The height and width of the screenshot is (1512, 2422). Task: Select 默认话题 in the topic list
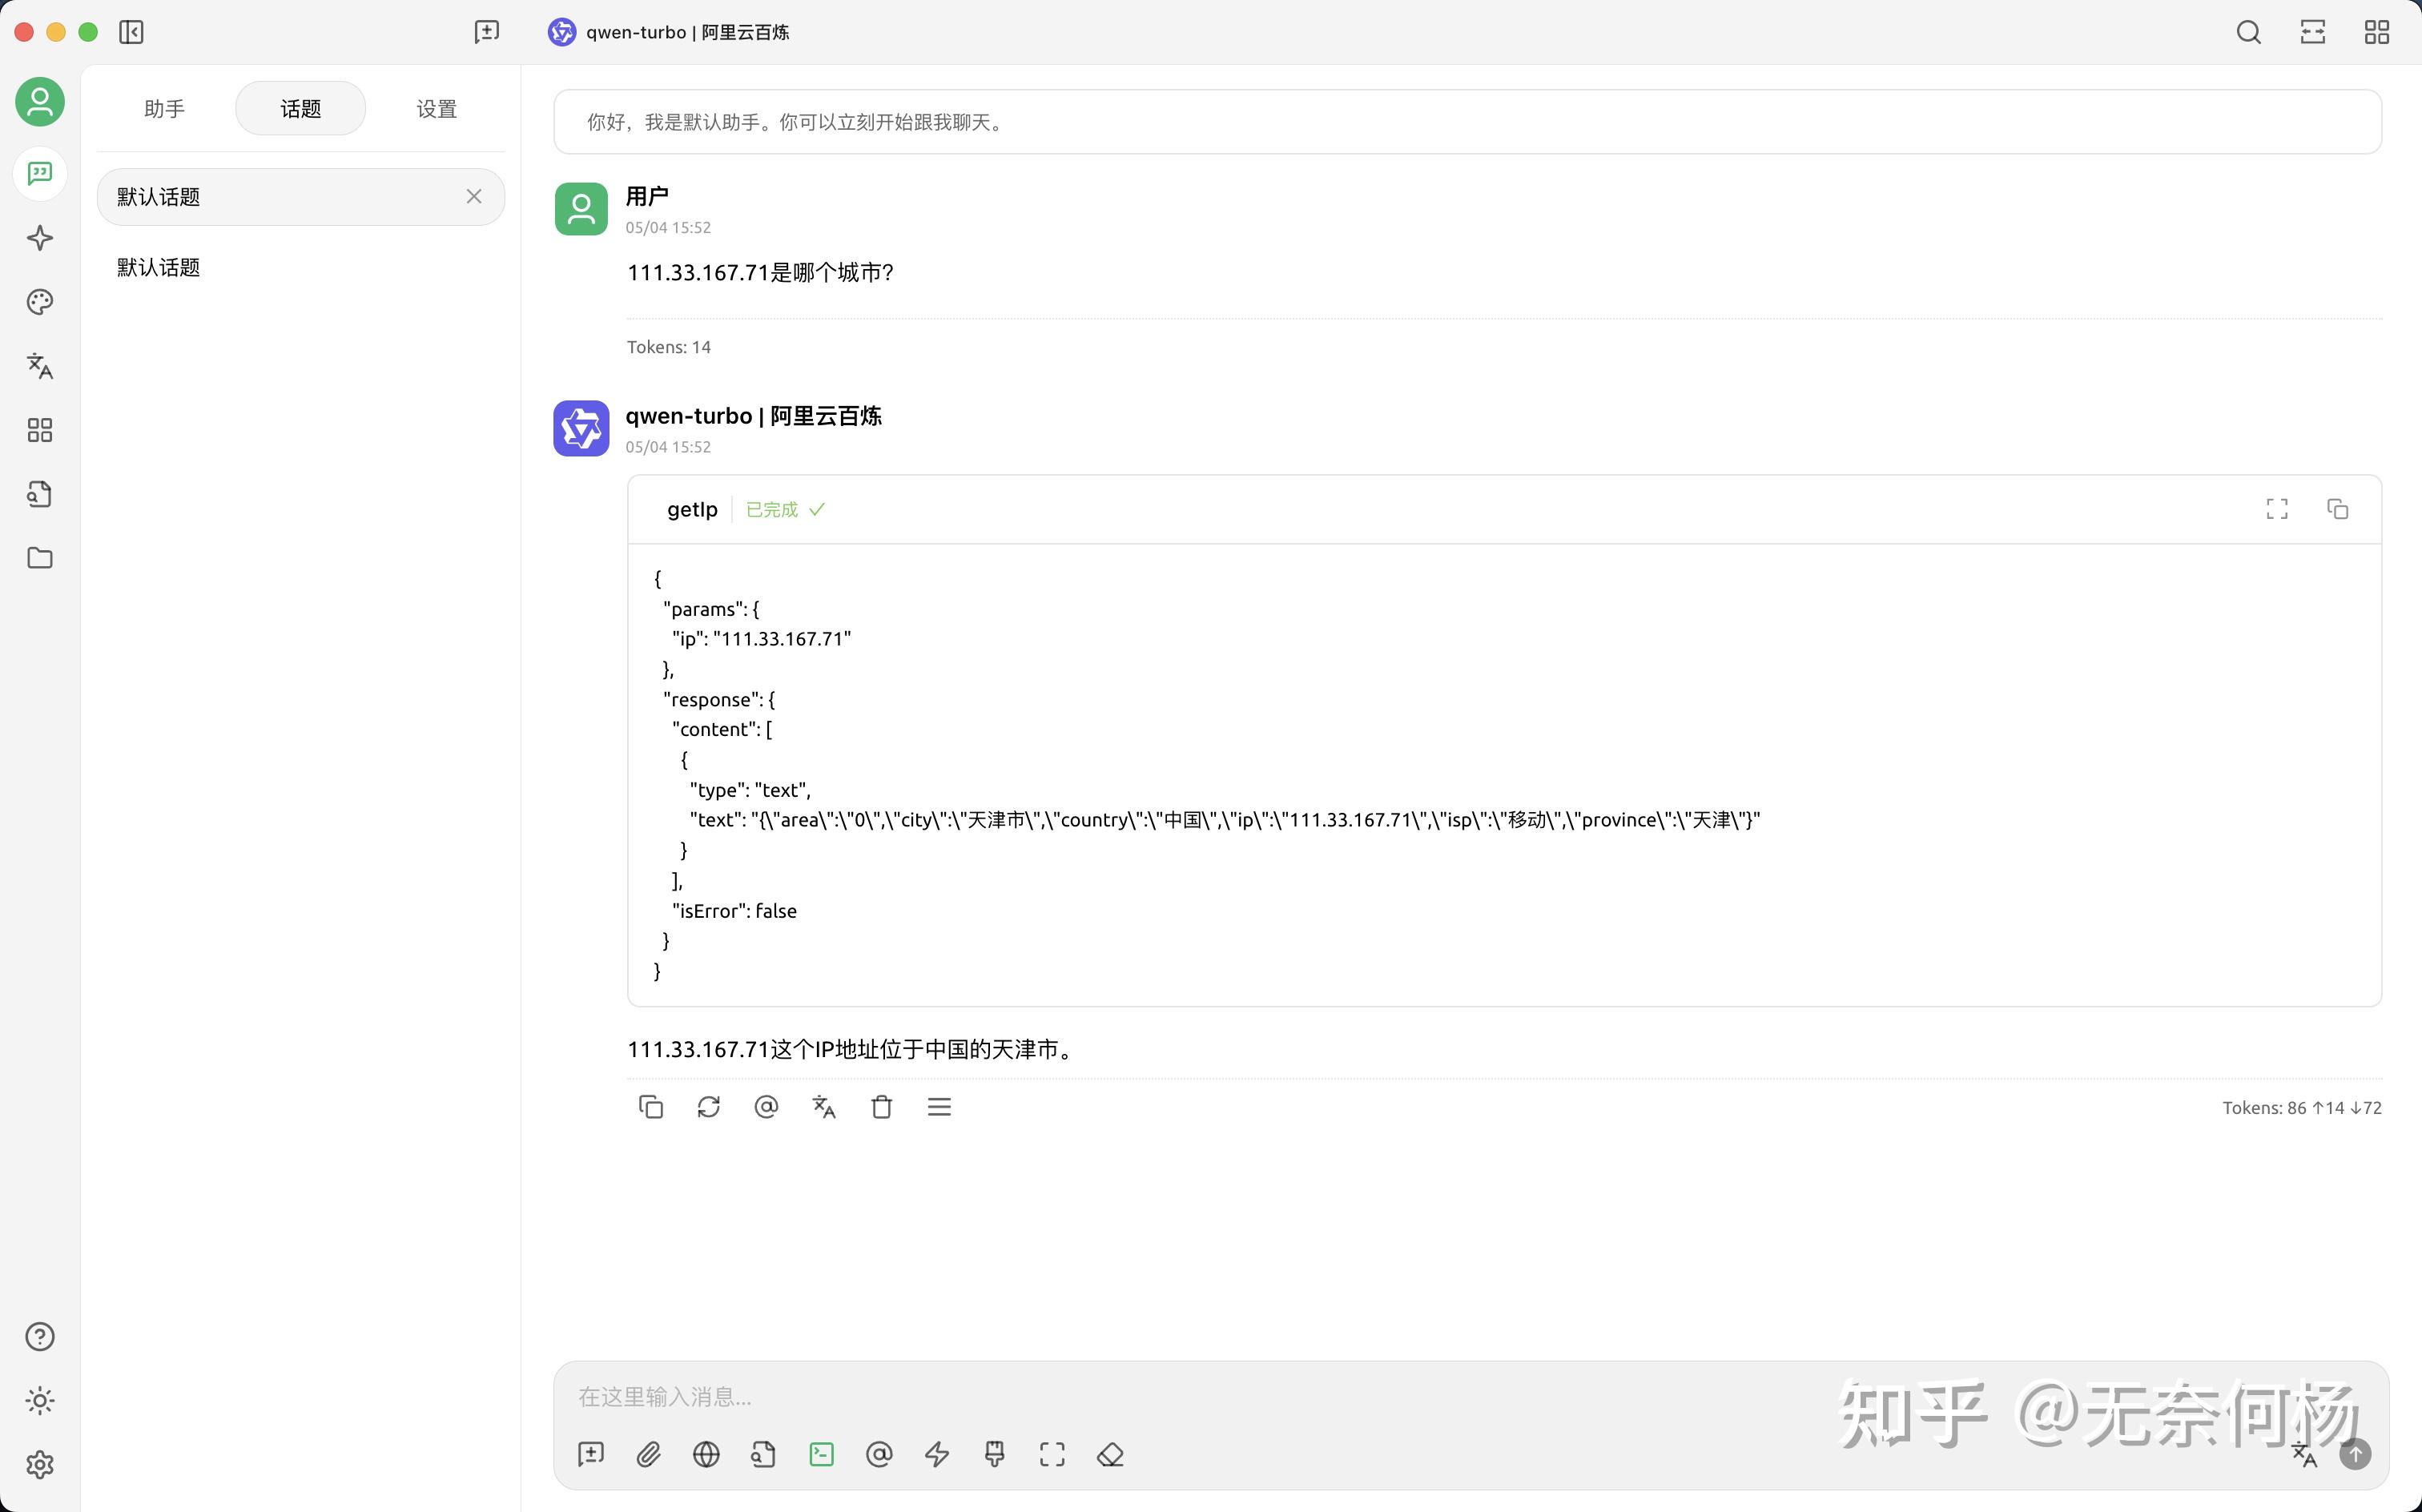(159, 267)
